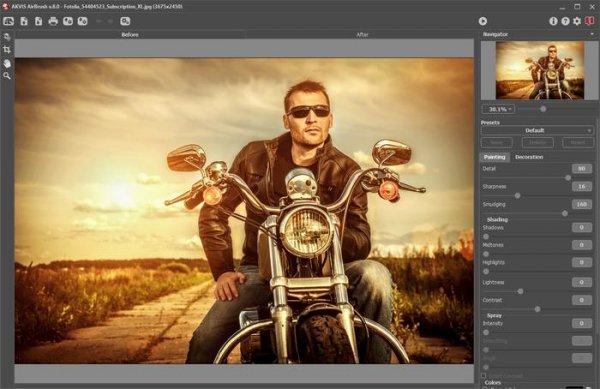Select the Painting tab
Screen dimensions: 600x389
click(x=494, y=157)
